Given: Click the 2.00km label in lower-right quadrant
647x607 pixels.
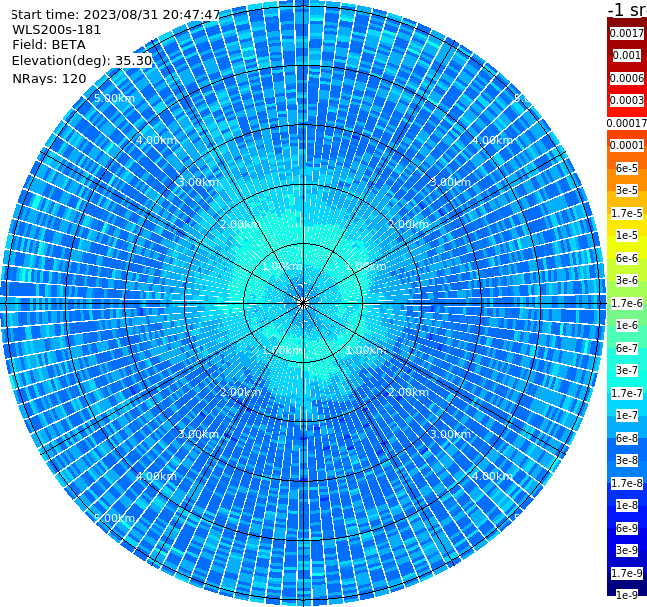Looking at the screenshot, I should (x=408, y=392).
